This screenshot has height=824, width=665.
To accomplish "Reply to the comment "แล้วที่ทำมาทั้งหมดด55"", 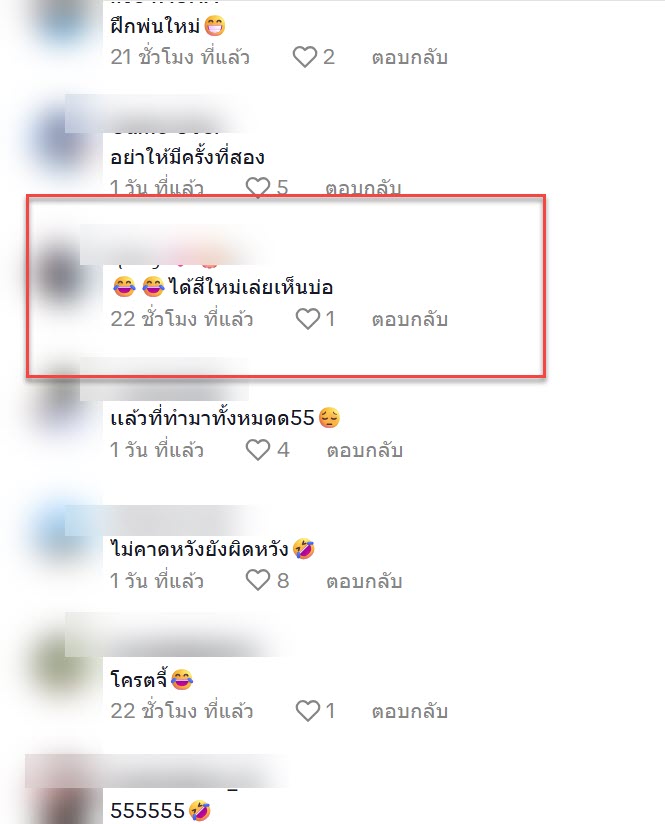I will 364,450.
